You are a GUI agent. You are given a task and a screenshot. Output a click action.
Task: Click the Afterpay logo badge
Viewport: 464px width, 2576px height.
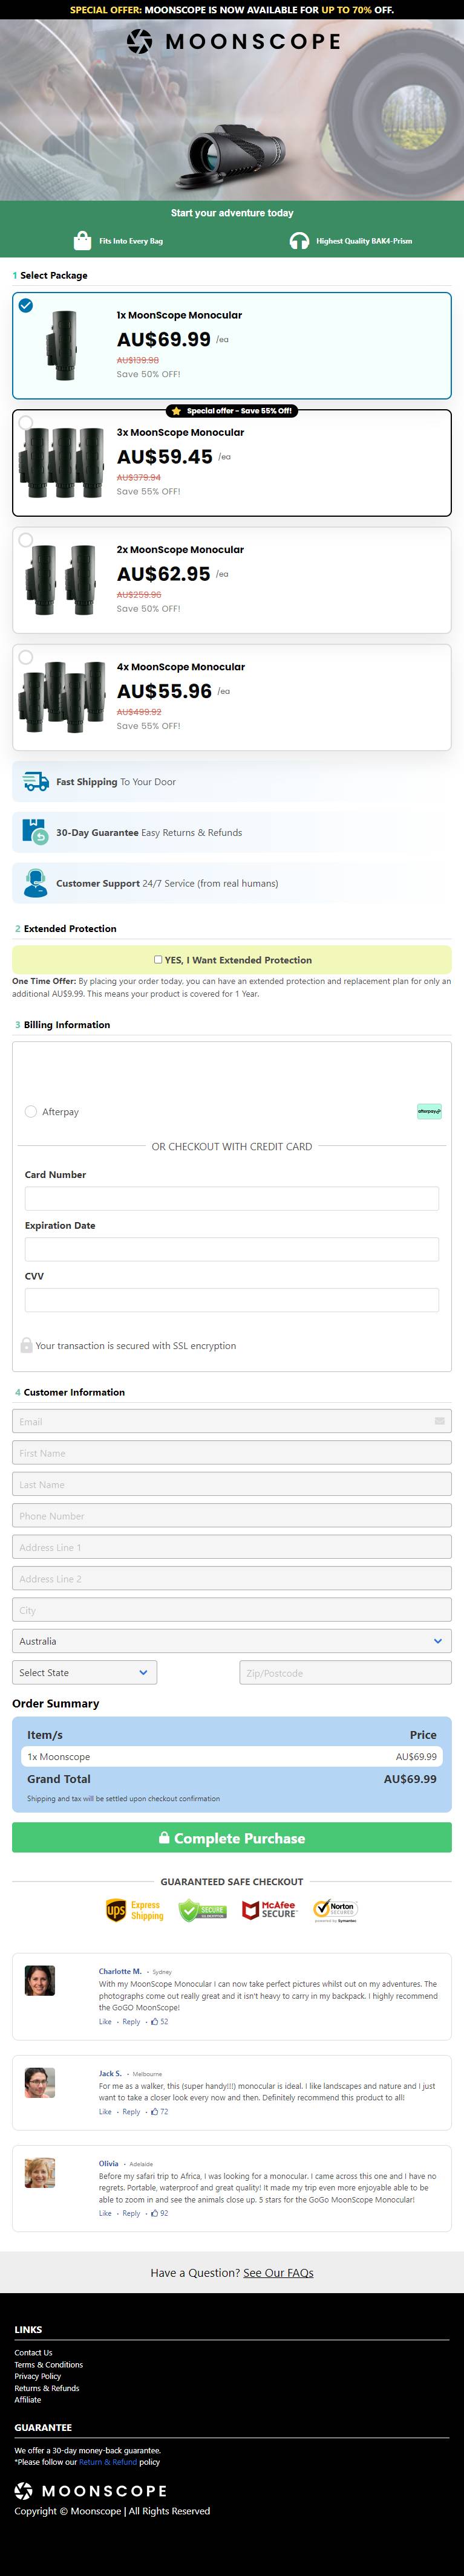pos(429,1111)
